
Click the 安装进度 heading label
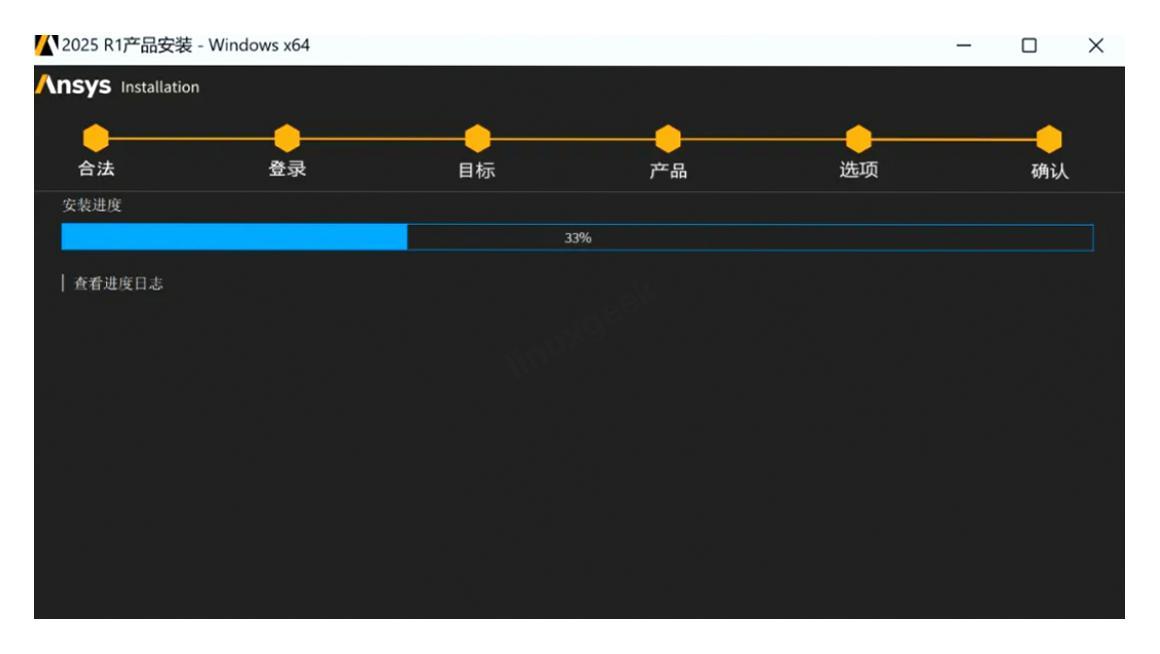92,205
